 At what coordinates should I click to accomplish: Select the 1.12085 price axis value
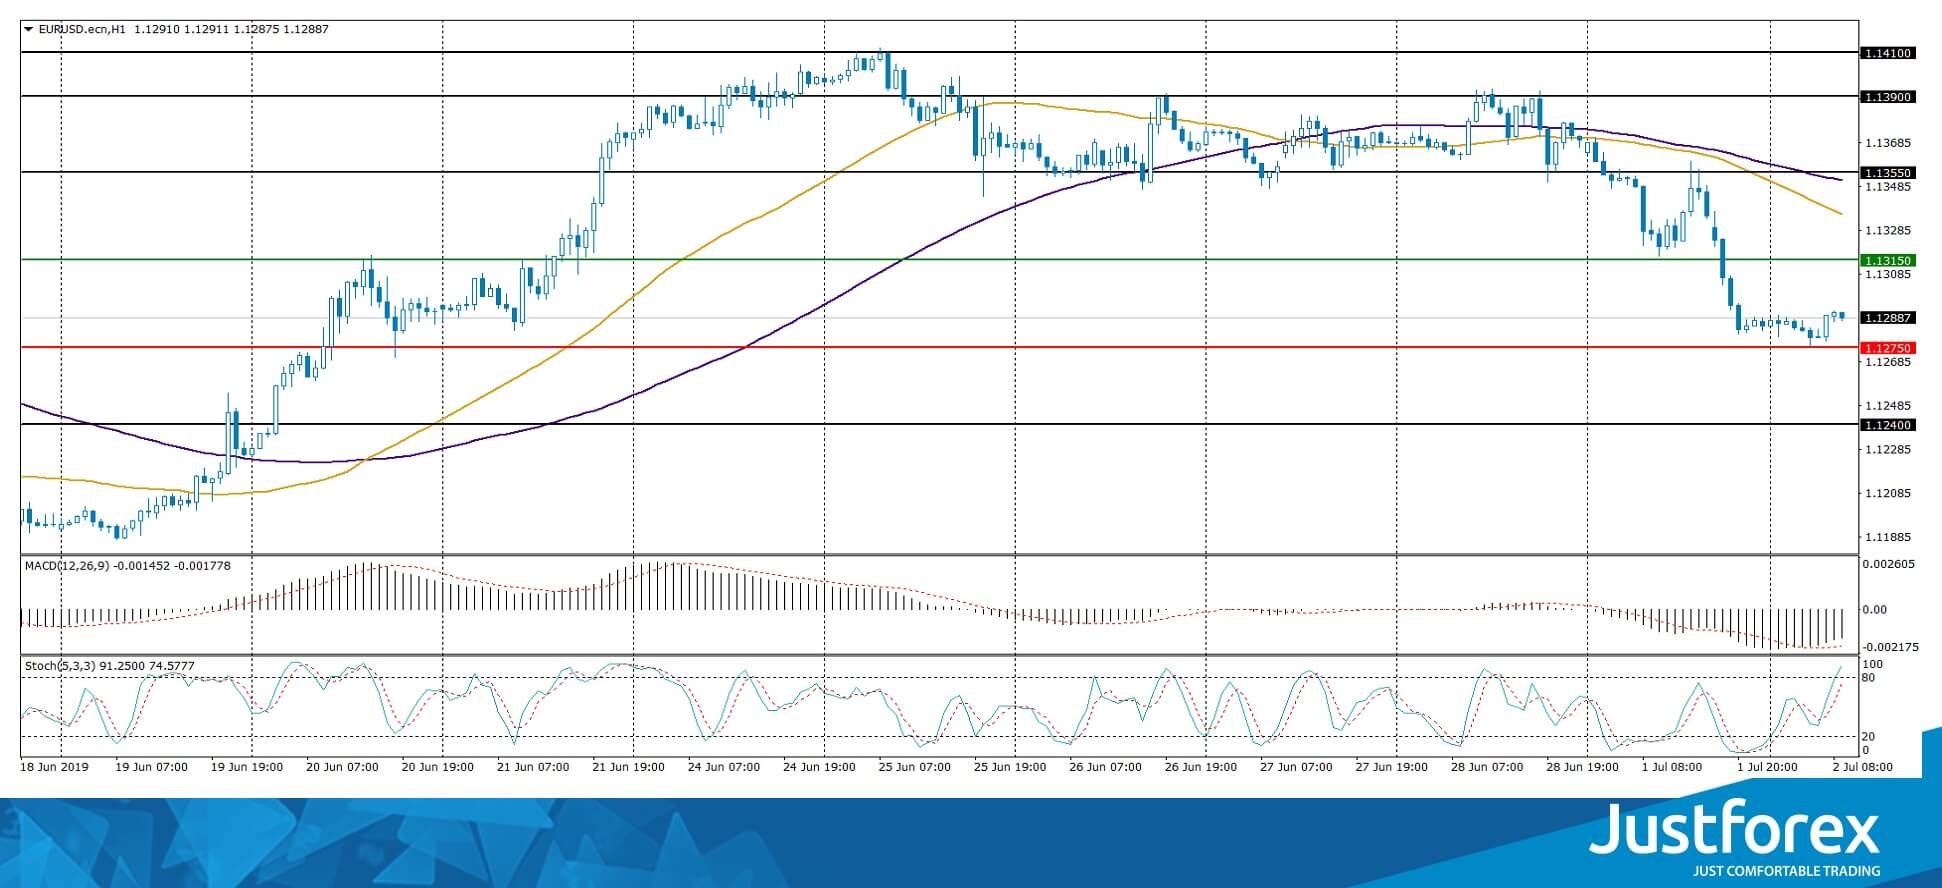[1888, 493]
